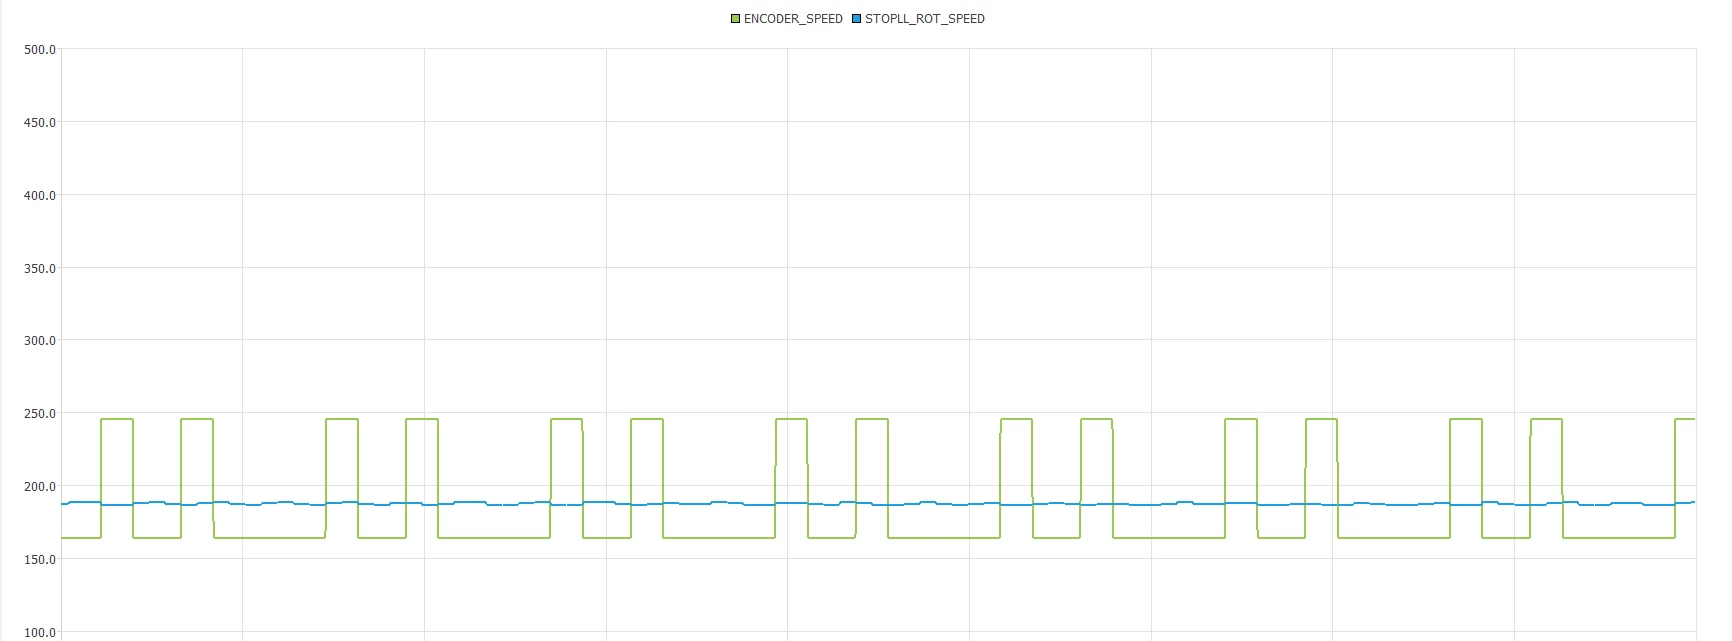Screen dimensions: 1732x641
Task: Select the 450.0 y-axis label
Action: [x=40, y=123]
